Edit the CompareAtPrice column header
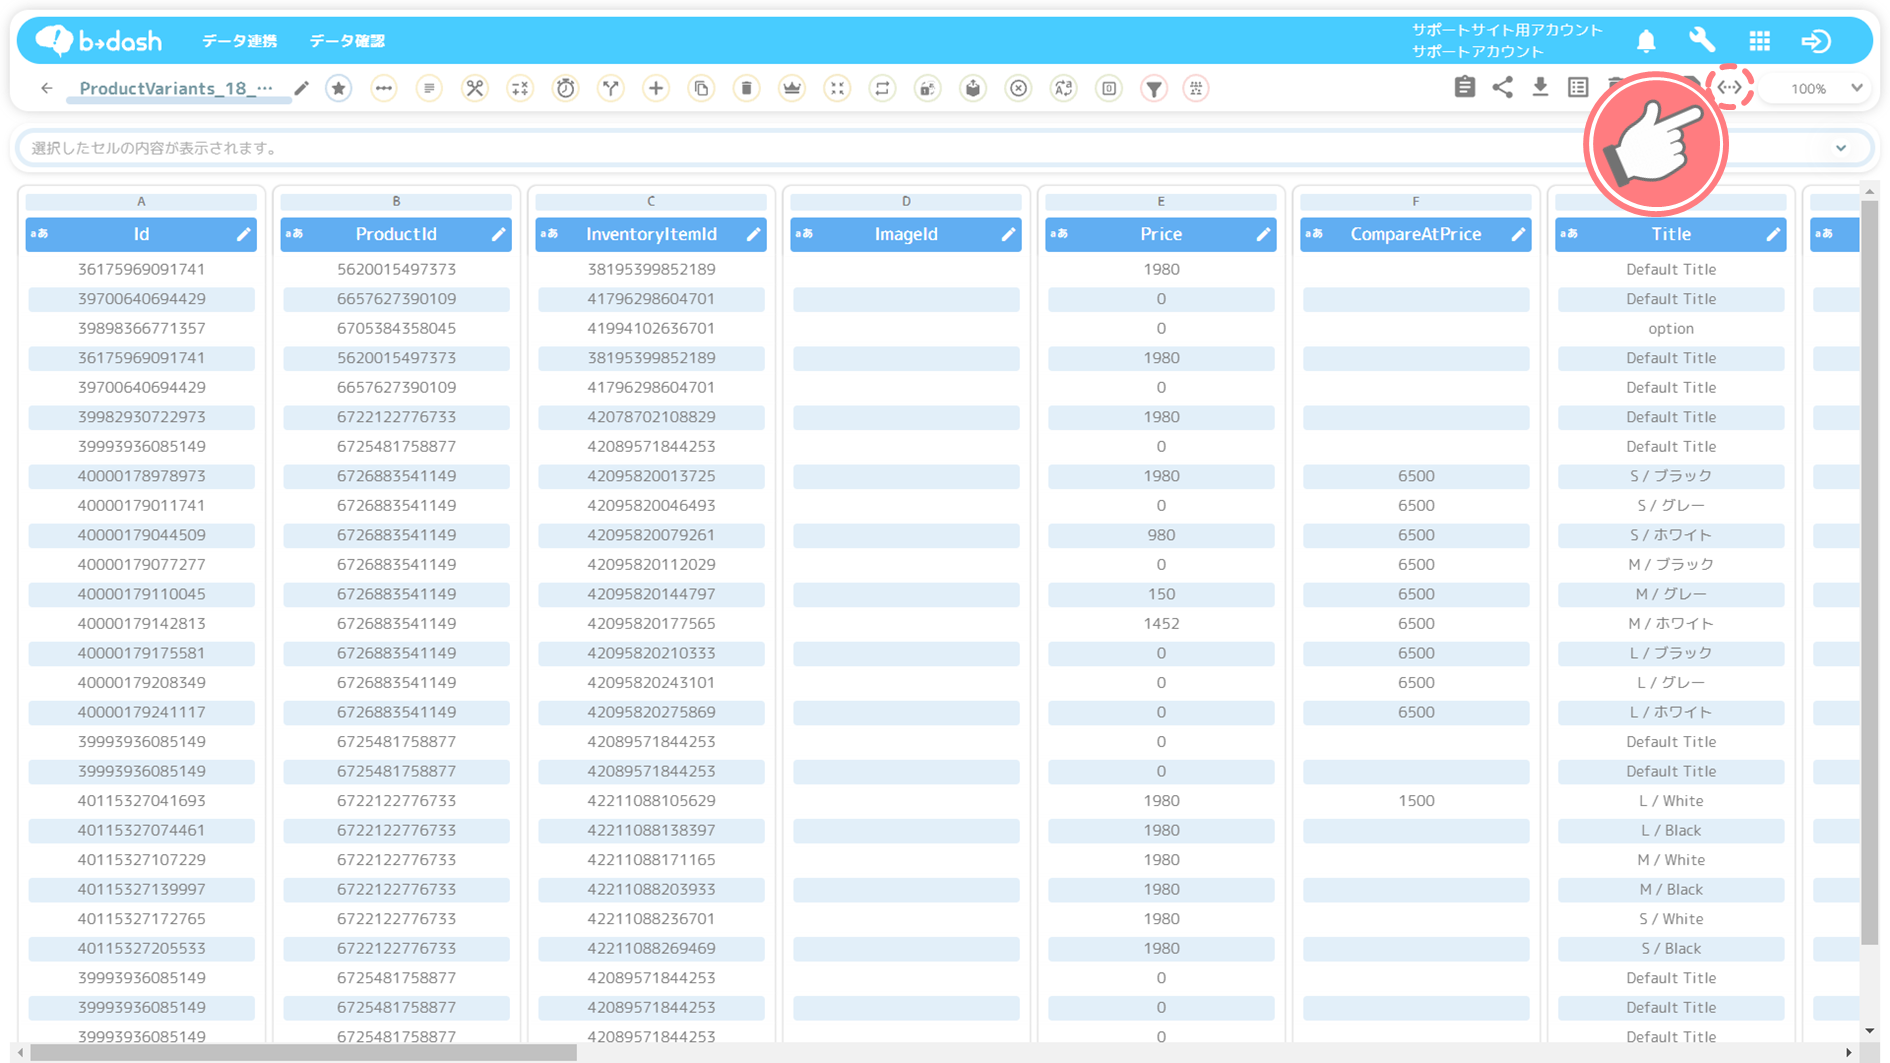This screenshot has height=1063, width=1890. (x=1518, y=234)
